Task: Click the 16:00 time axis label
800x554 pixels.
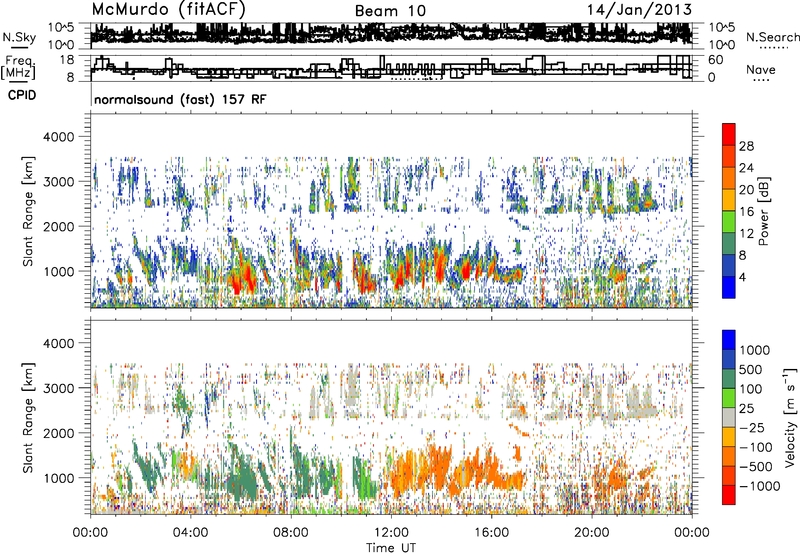Action: point(491,533)
